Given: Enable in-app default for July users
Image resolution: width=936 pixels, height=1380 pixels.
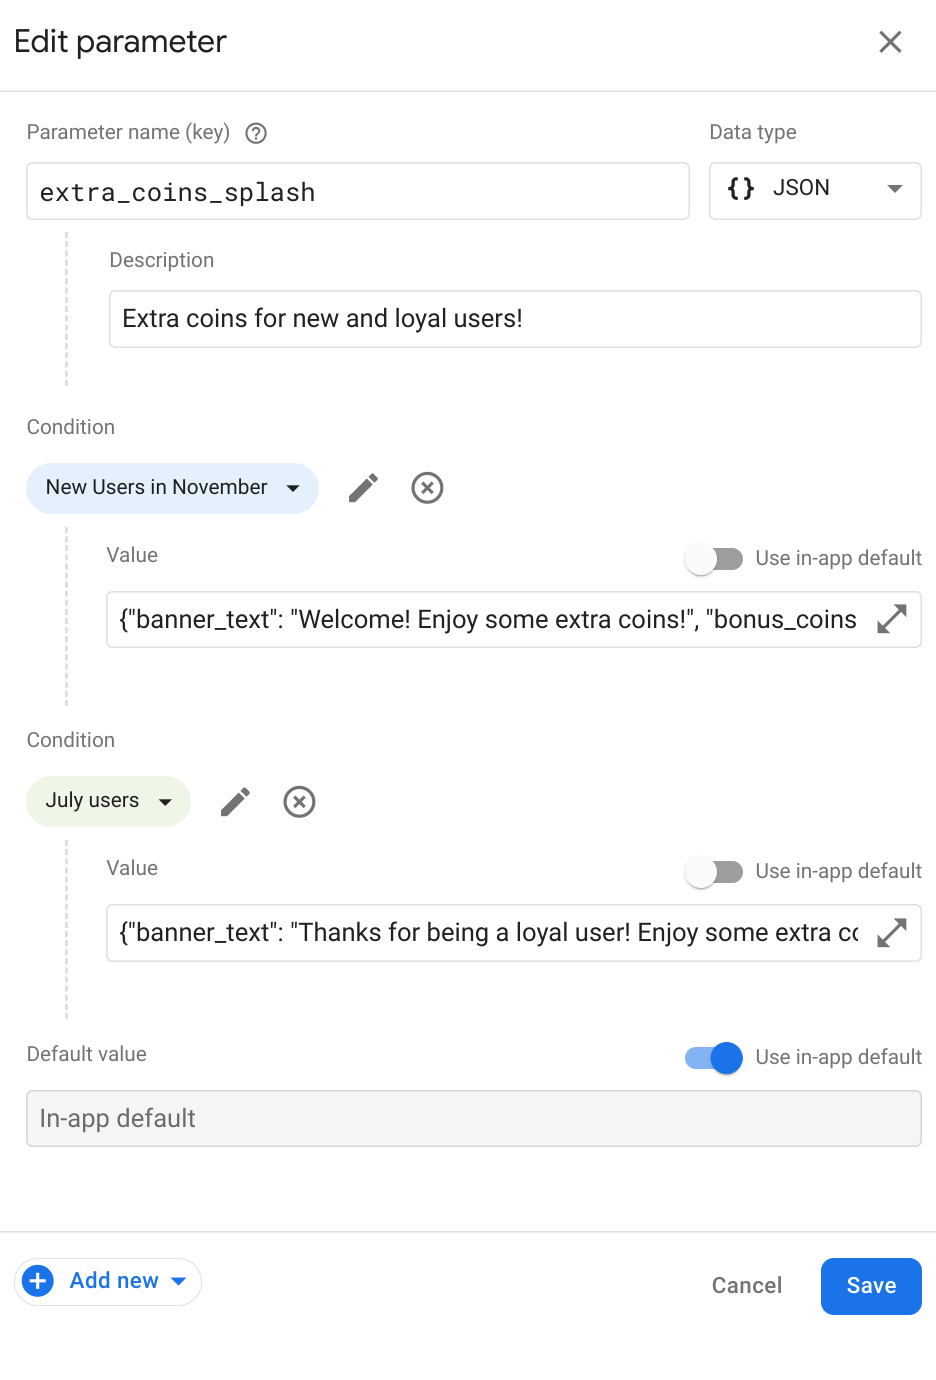Looking at the screenshot, I should pyautogui.click(x=715, y=871).
